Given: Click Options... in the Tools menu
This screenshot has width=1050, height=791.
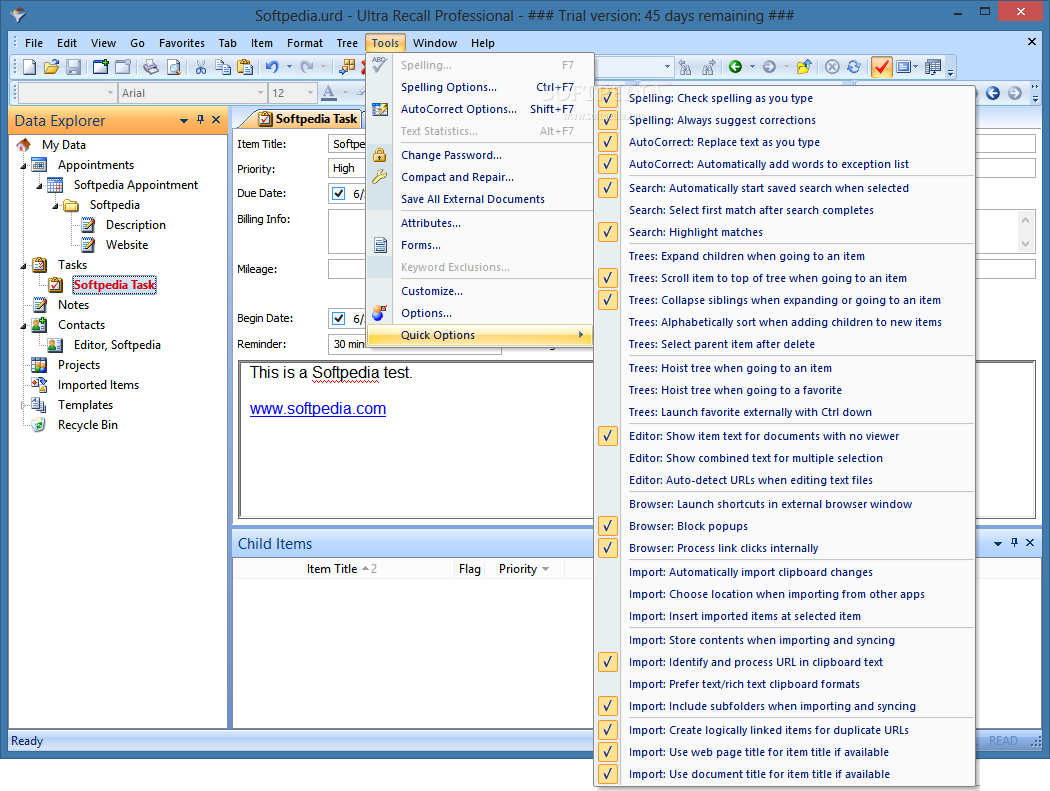Looking at the screenshot, I should pos(479,313).
